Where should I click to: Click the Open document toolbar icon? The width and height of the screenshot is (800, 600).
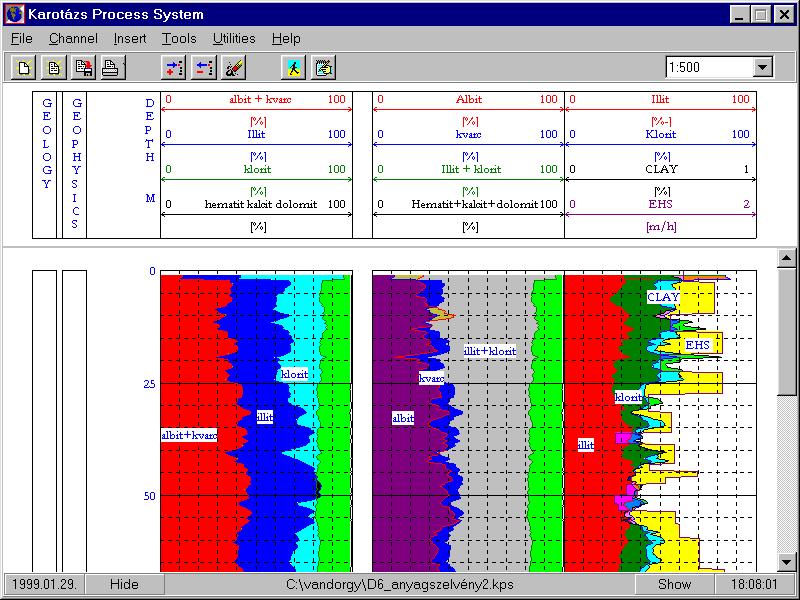click(x=53, y=68)
